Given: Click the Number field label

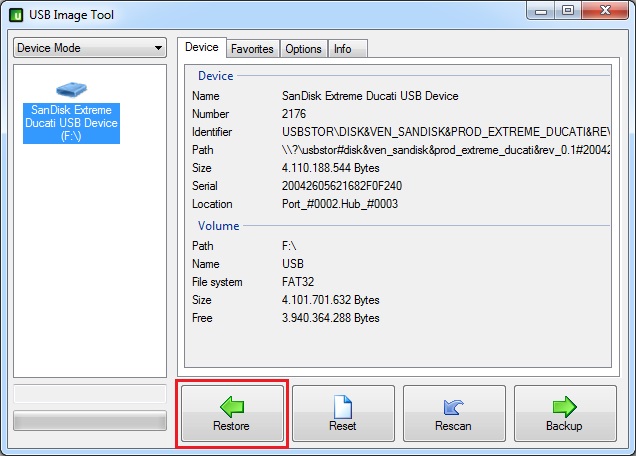Looking at the screenshot, I should 211,114.
